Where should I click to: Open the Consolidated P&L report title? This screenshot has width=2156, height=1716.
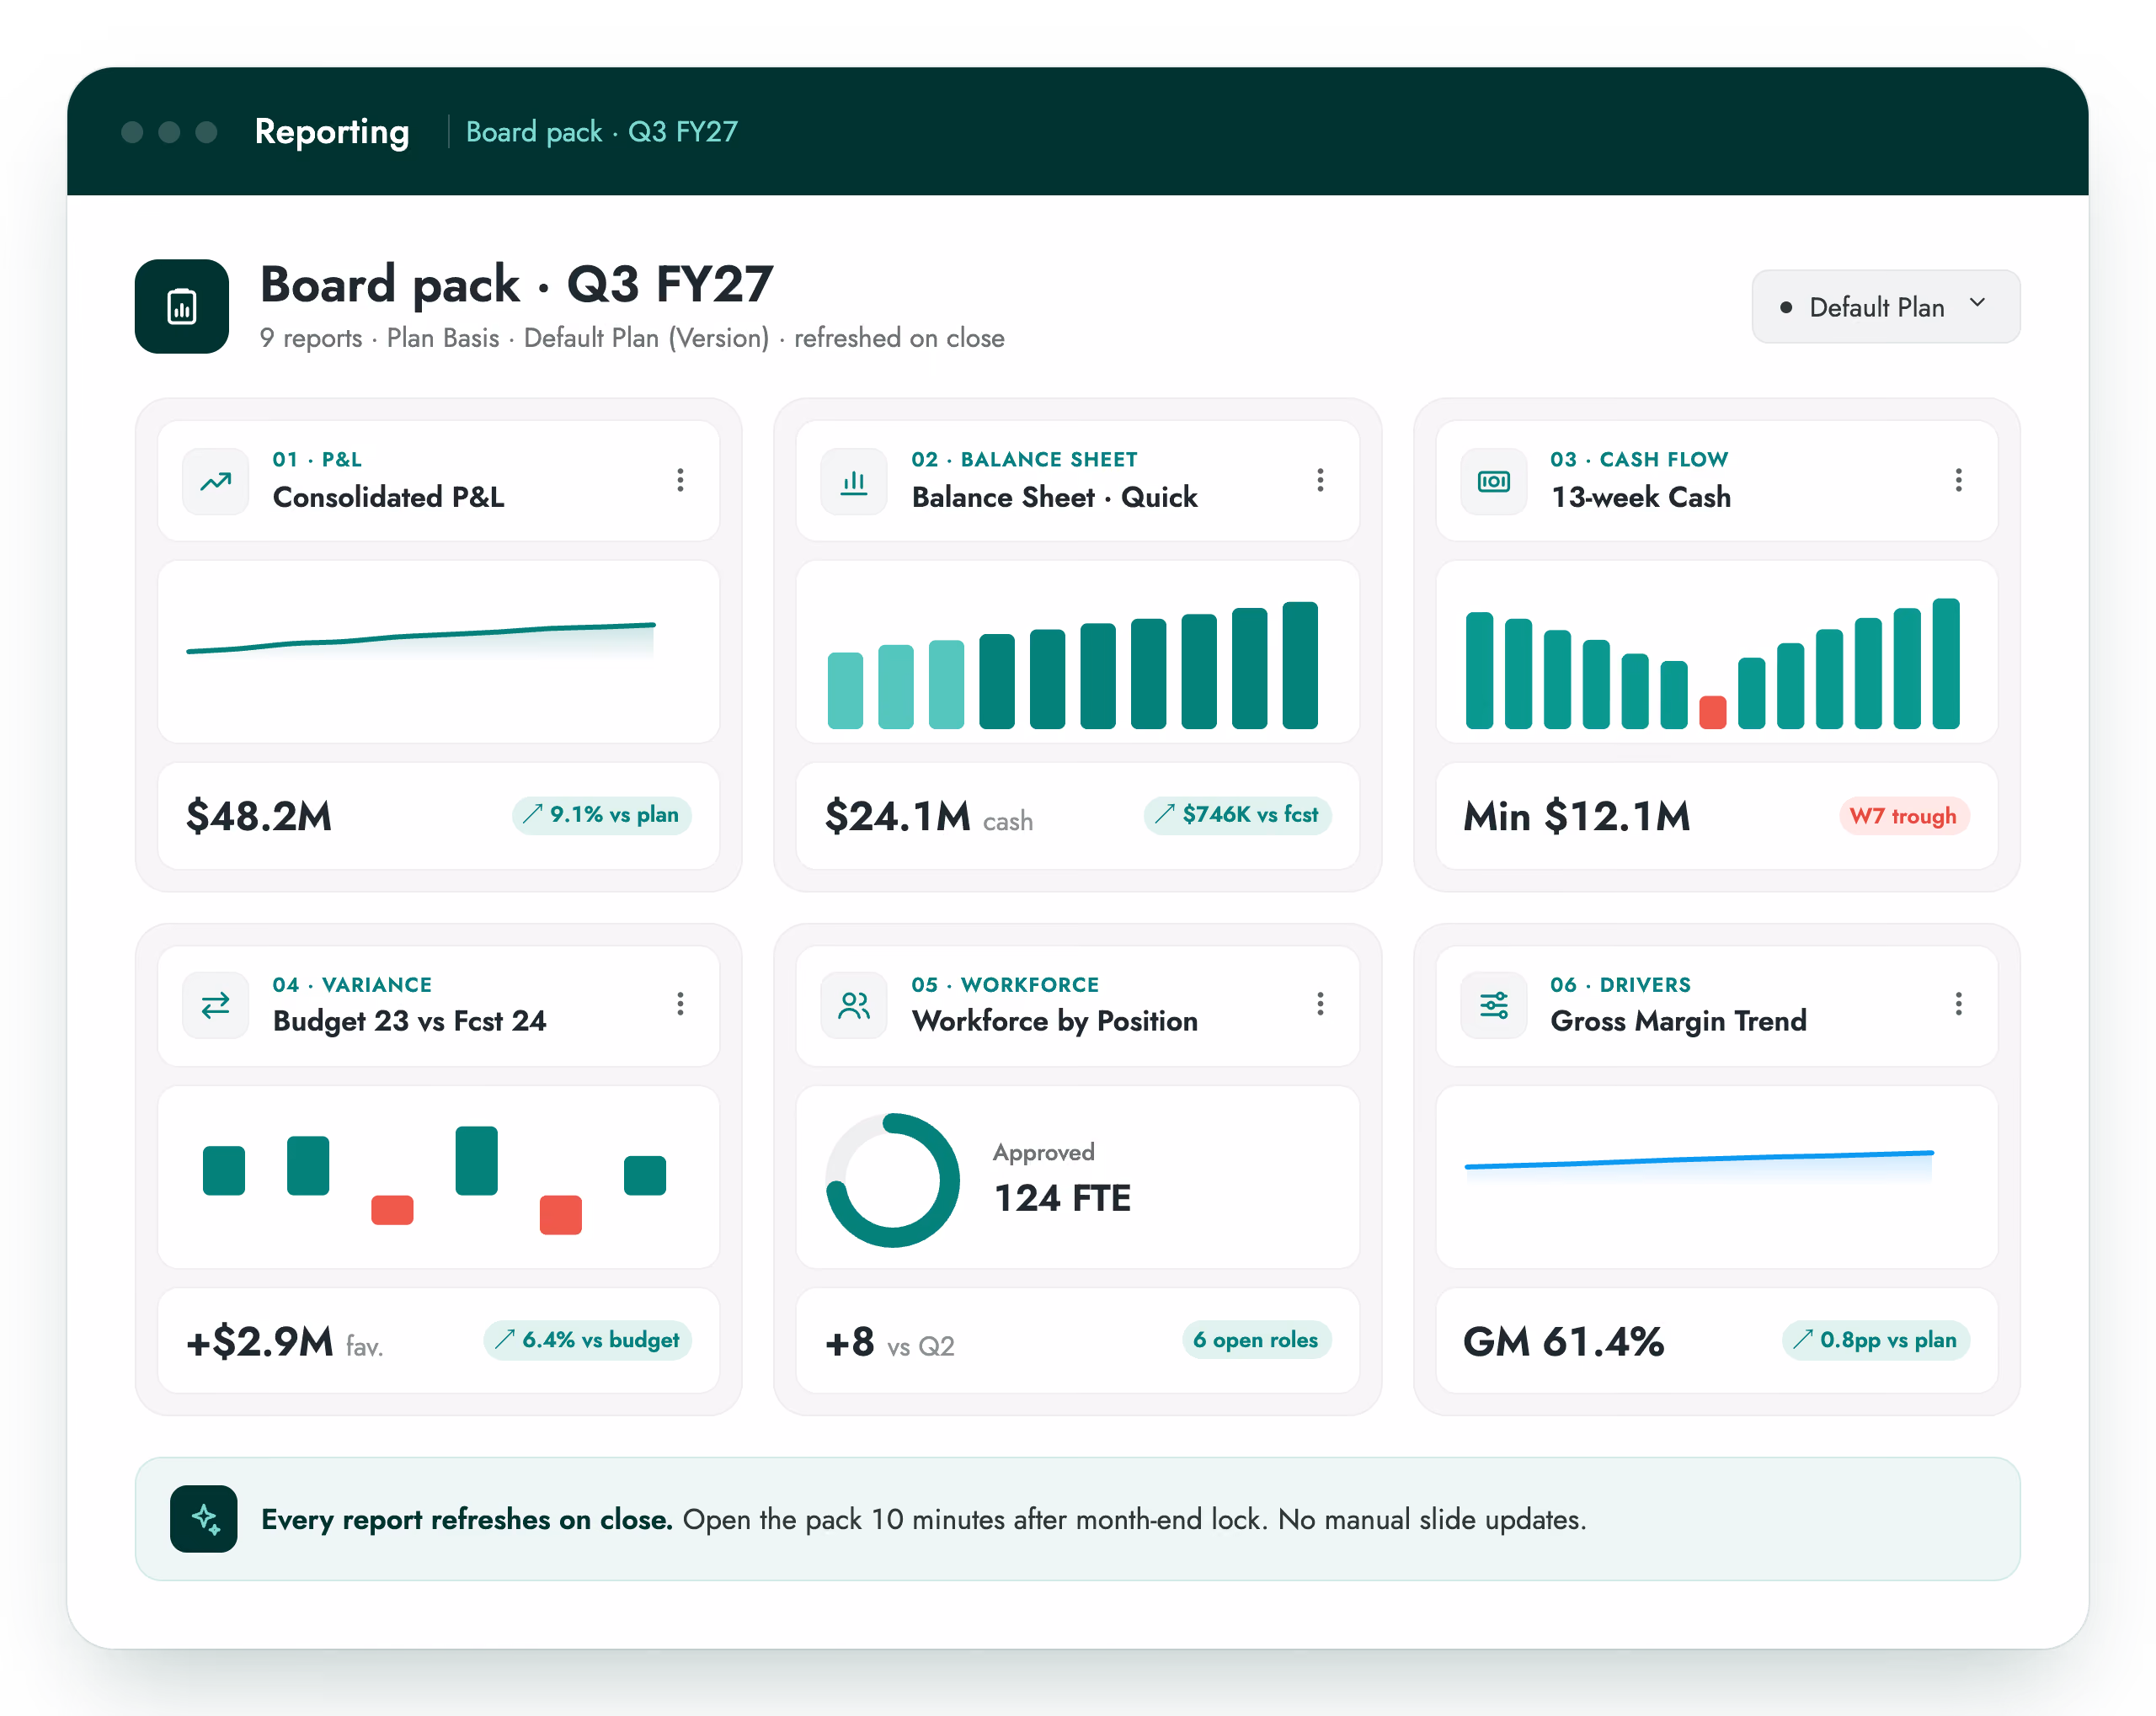[x=388, y=497]
